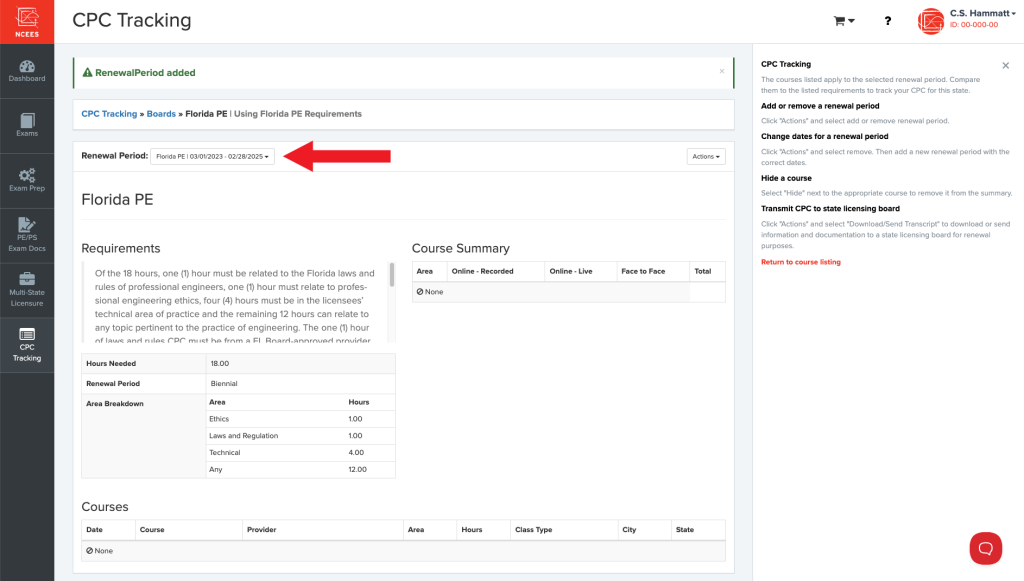The width and height of the screenshot is (1024, 581).
Task: Close the CPC Tracking help panel
Action: pos(1005,64)
